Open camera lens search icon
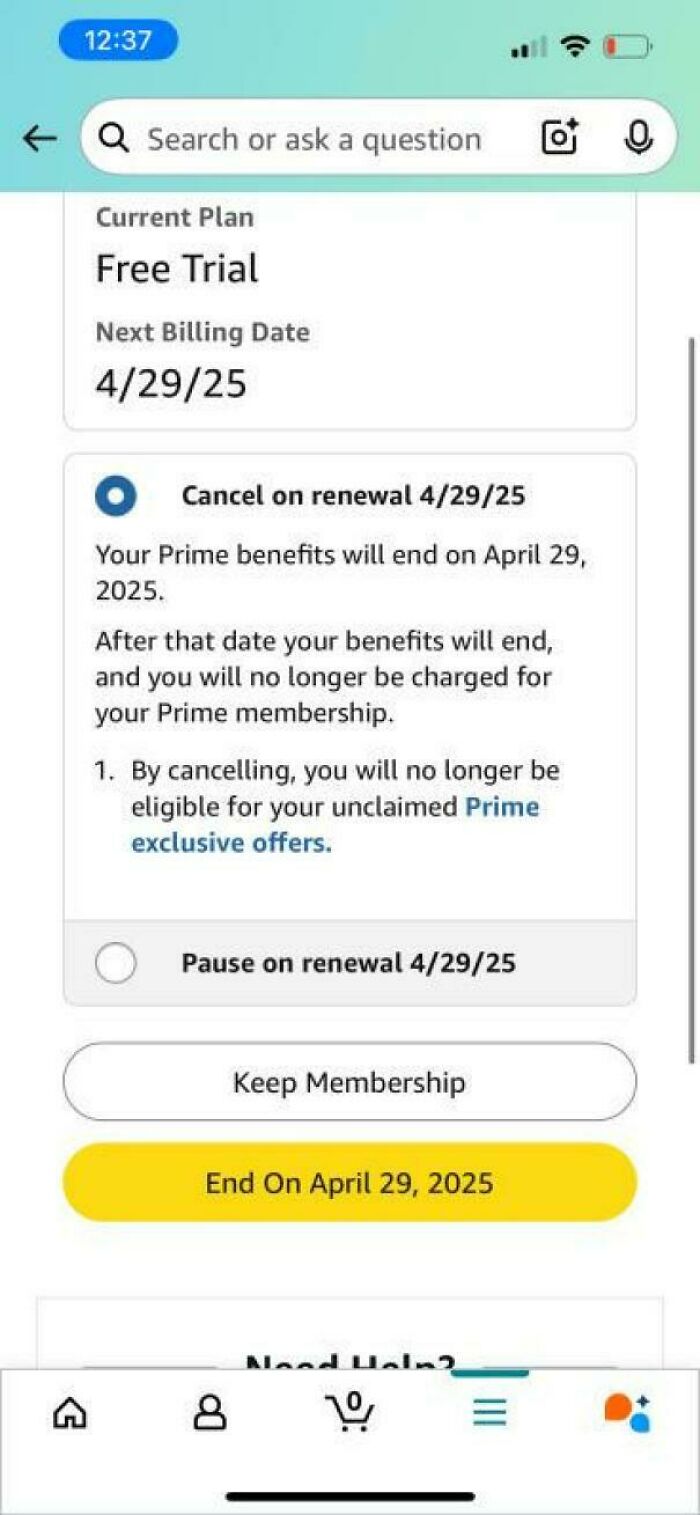The image size is (700, 1515). click(560, 138)
